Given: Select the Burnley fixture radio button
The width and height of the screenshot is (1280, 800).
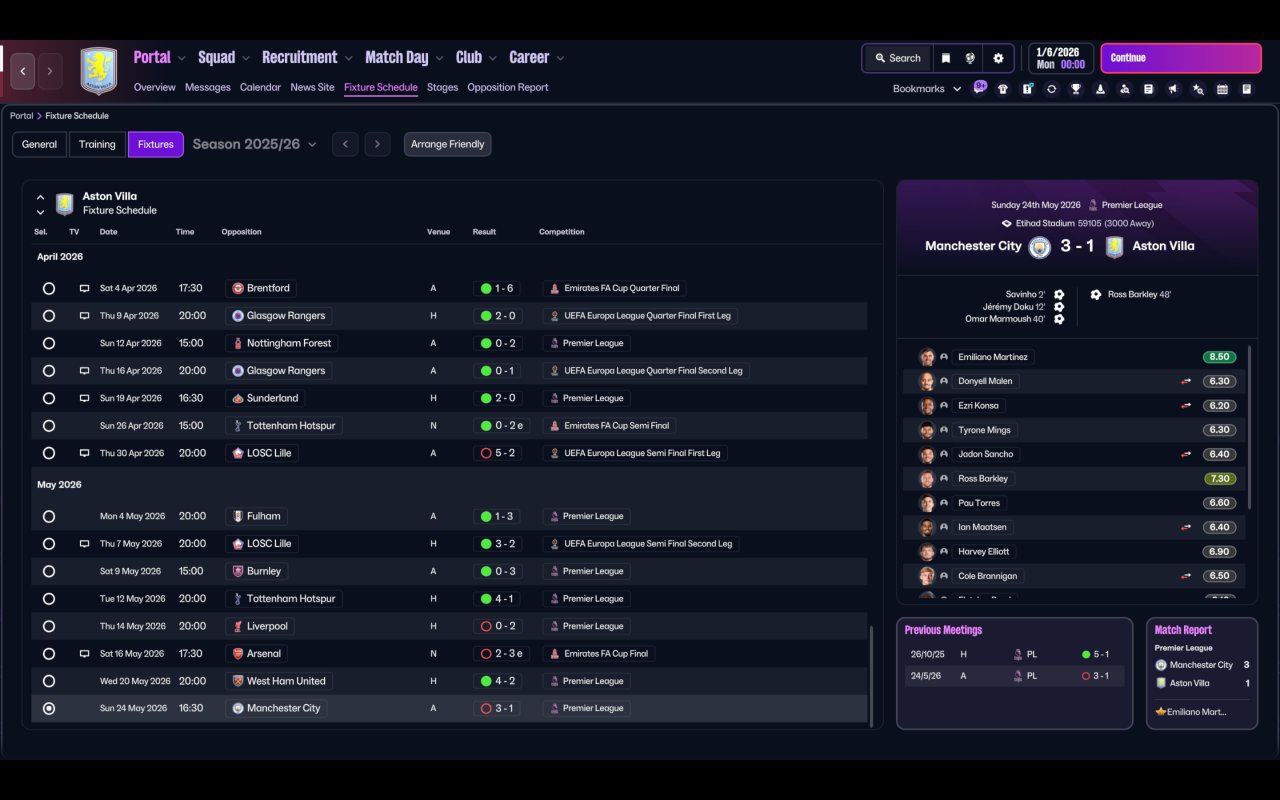Looking at the screenshot, I should coord(49,571).
